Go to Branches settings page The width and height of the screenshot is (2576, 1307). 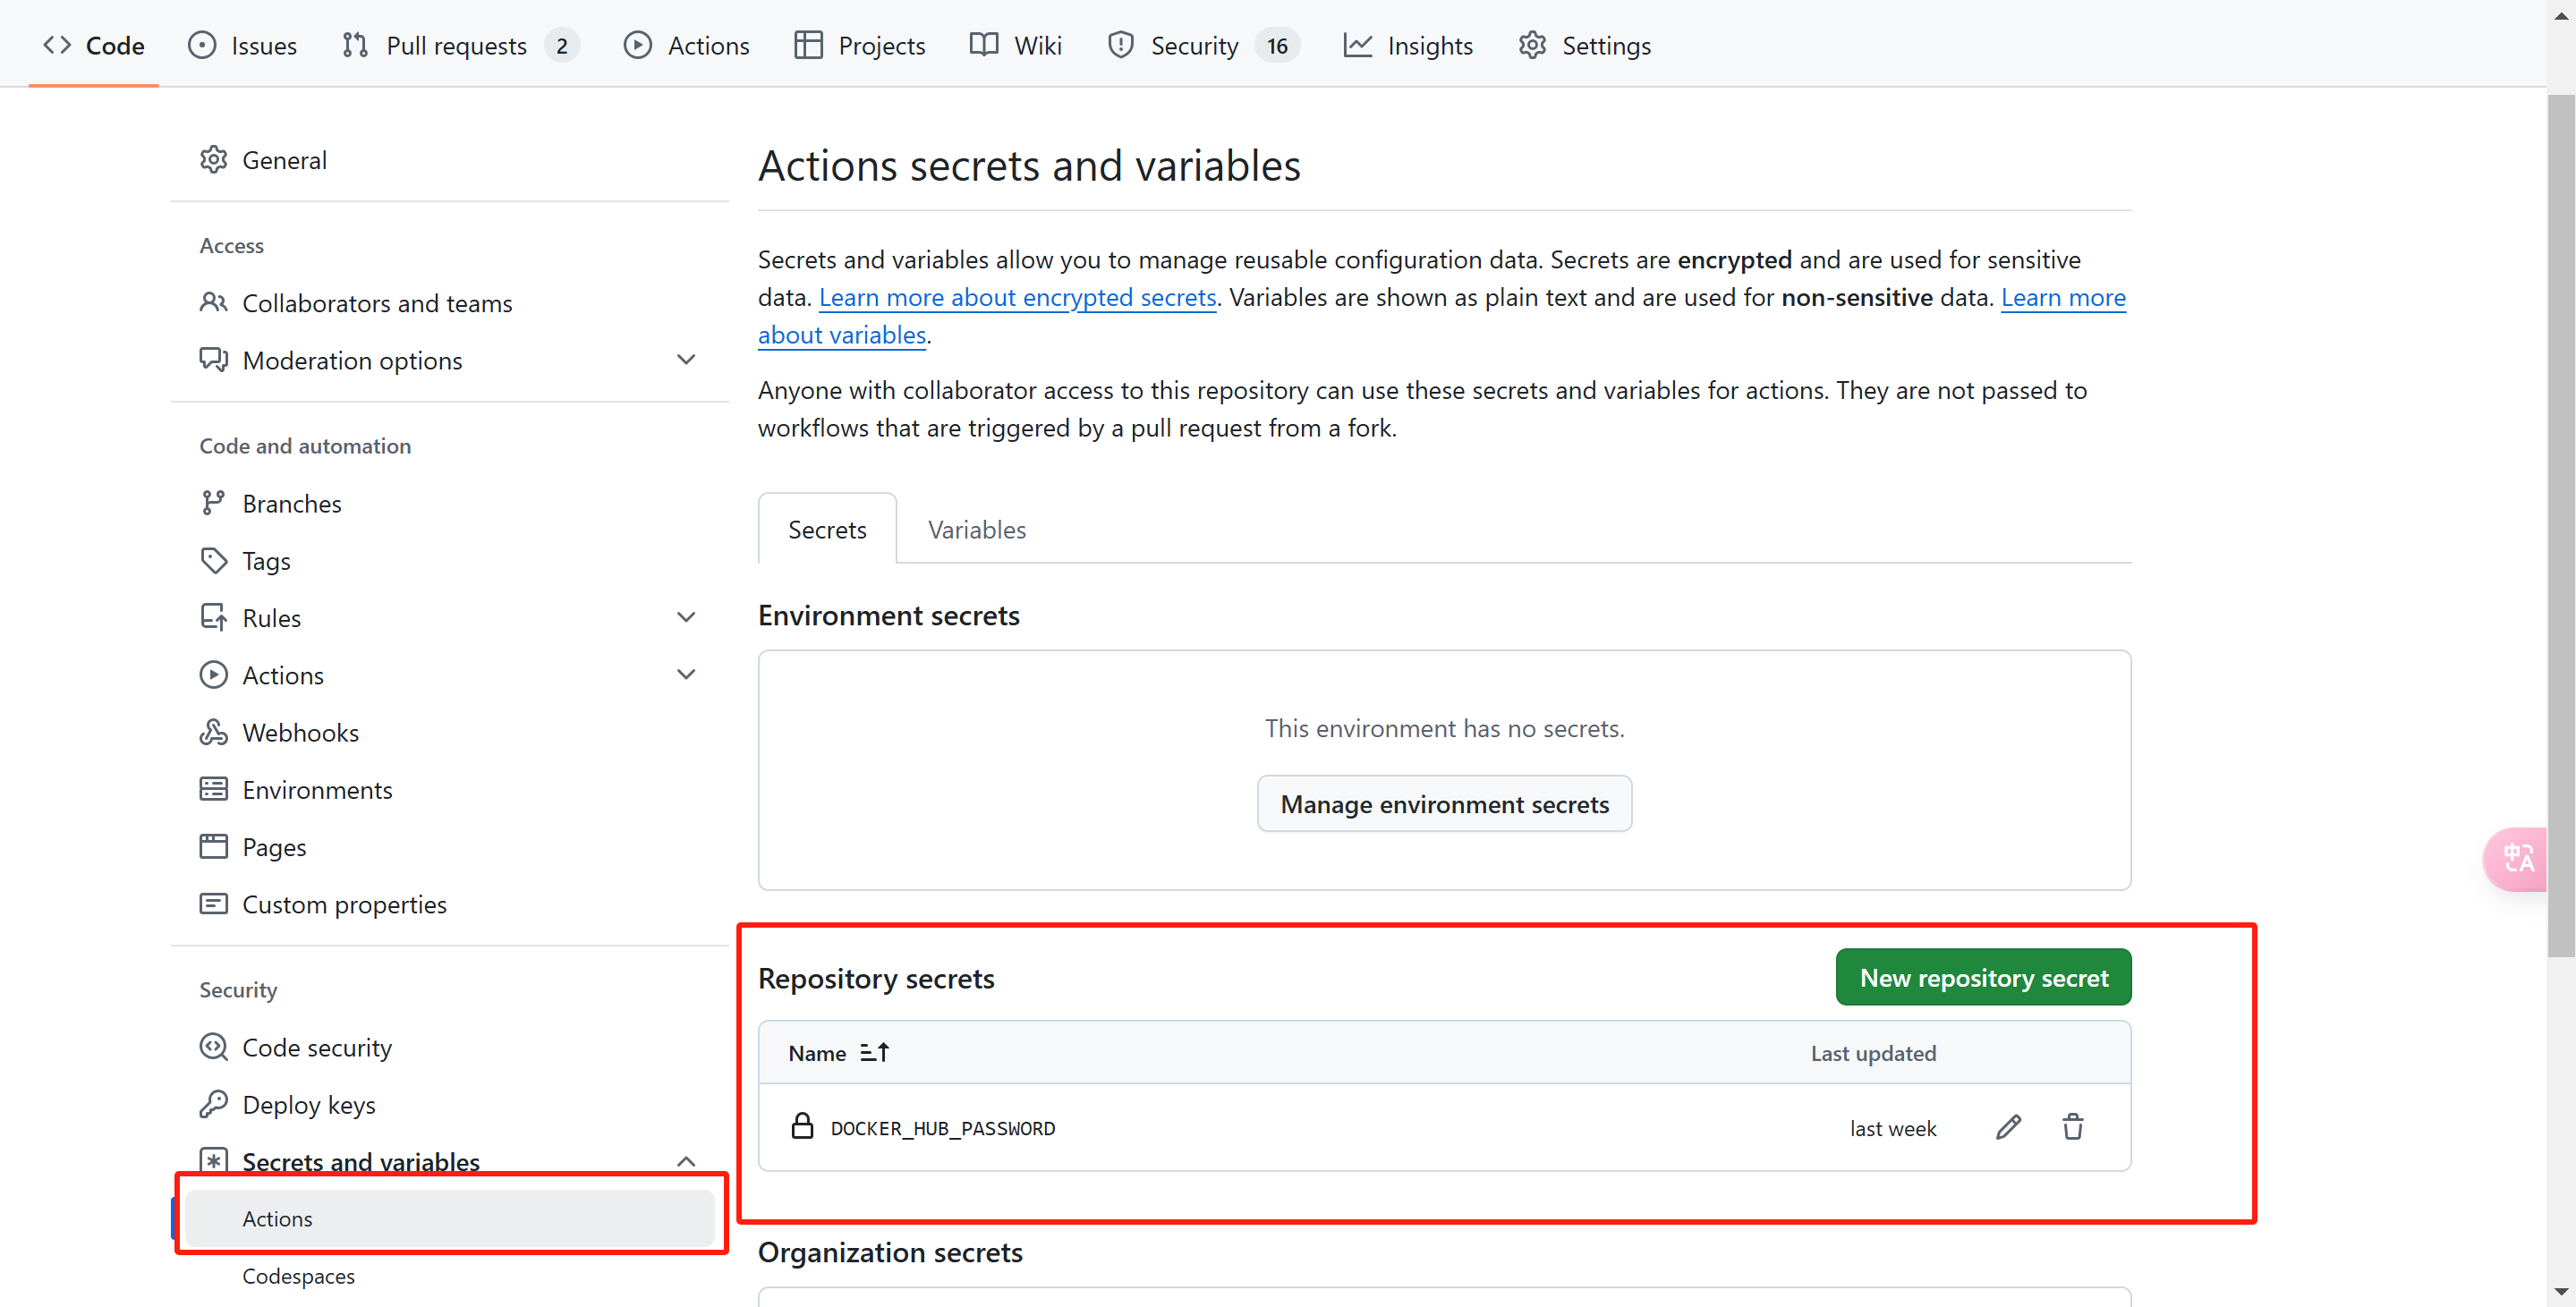pyautogui.click(x=291, y=503)
